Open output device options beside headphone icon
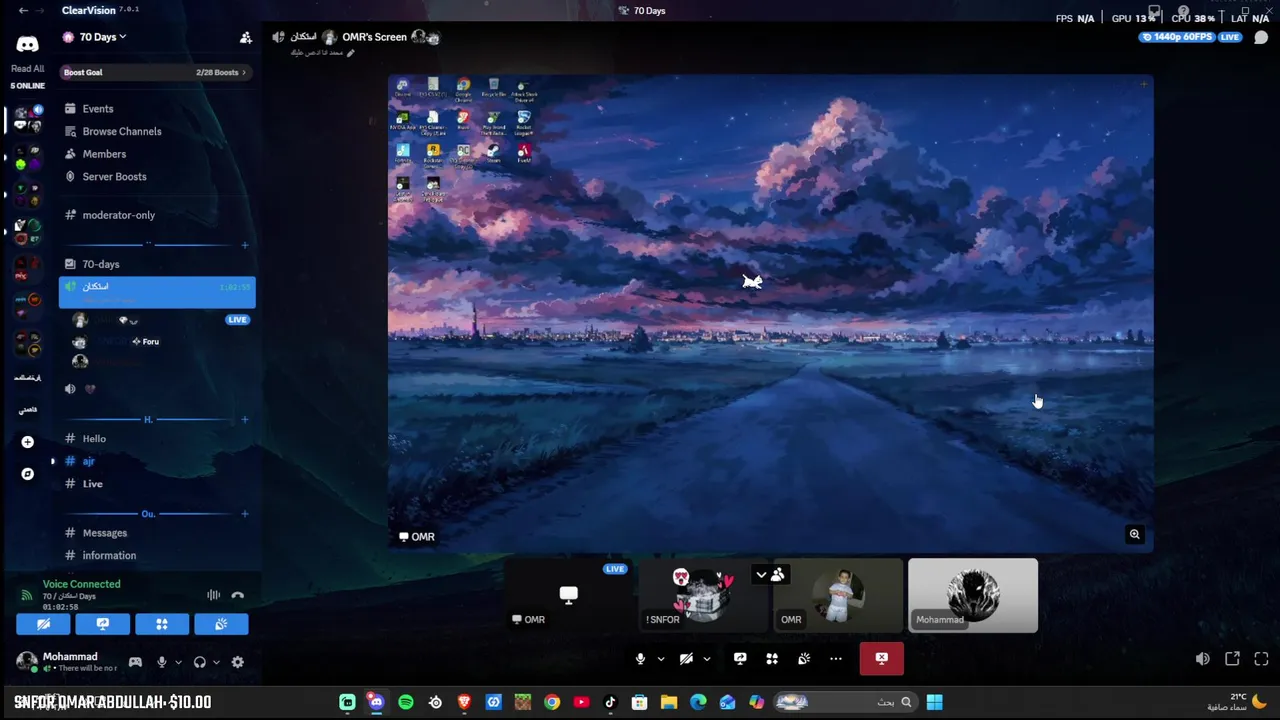Image resolution: width=1280 pixels, height=720 pixels. [216, 662]
